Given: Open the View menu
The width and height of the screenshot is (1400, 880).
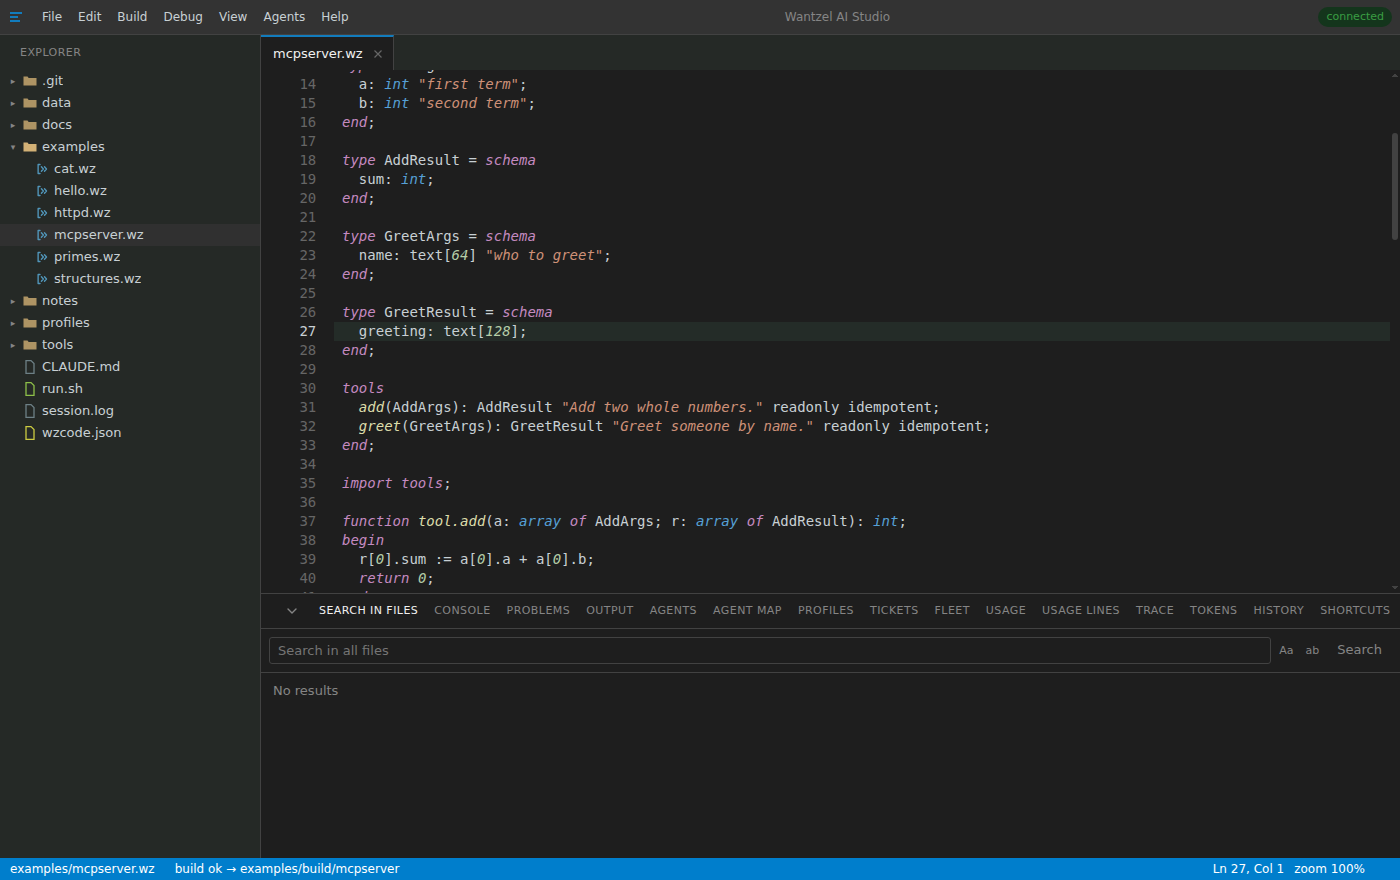Looking at the screenshot, I should [233, 17].
